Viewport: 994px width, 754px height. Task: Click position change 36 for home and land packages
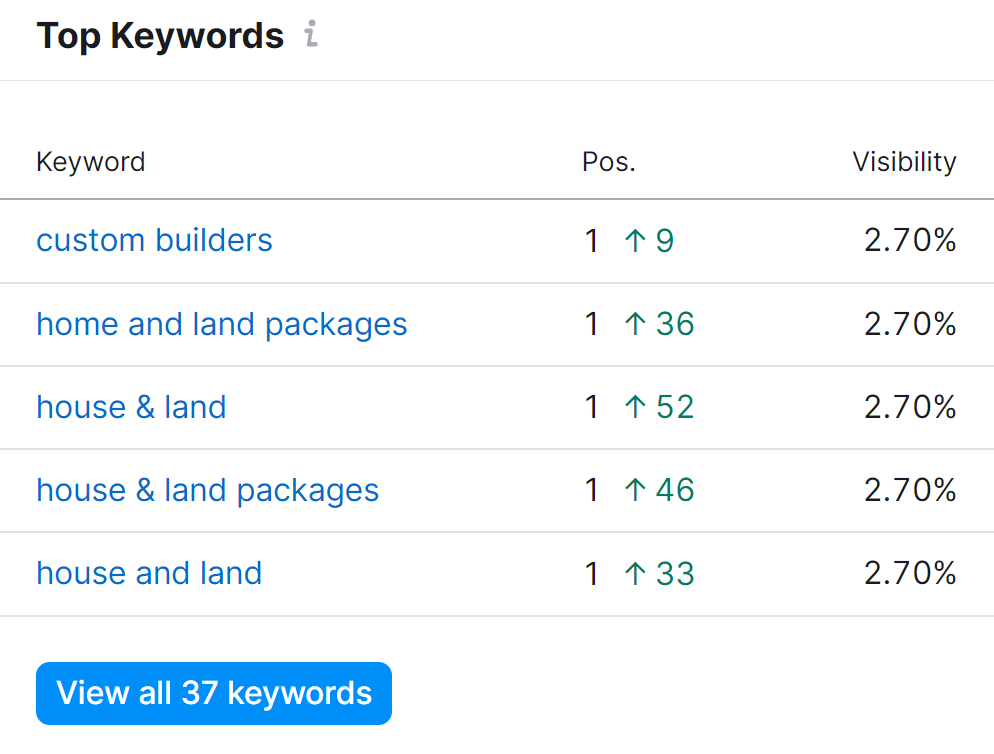[675, 324]
